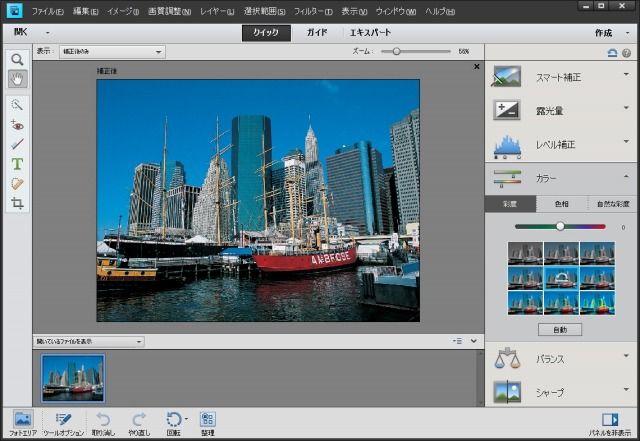Click the reset panel icon

[612, 53]
